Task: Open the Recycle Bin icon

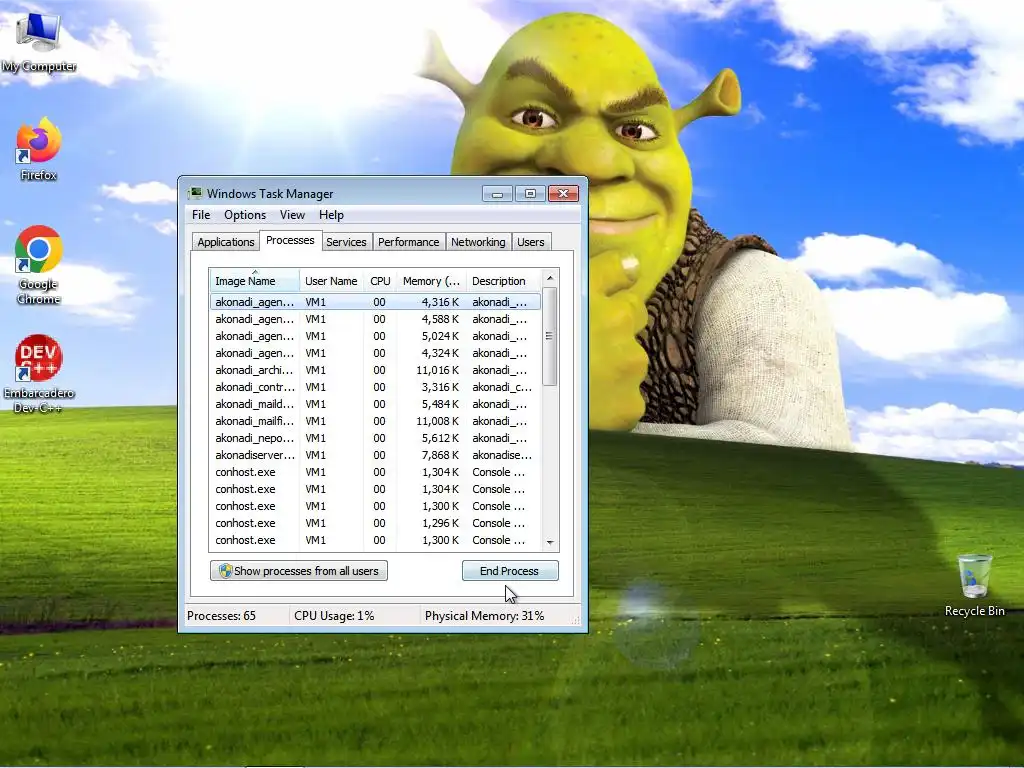Action: tap(974, 585)
